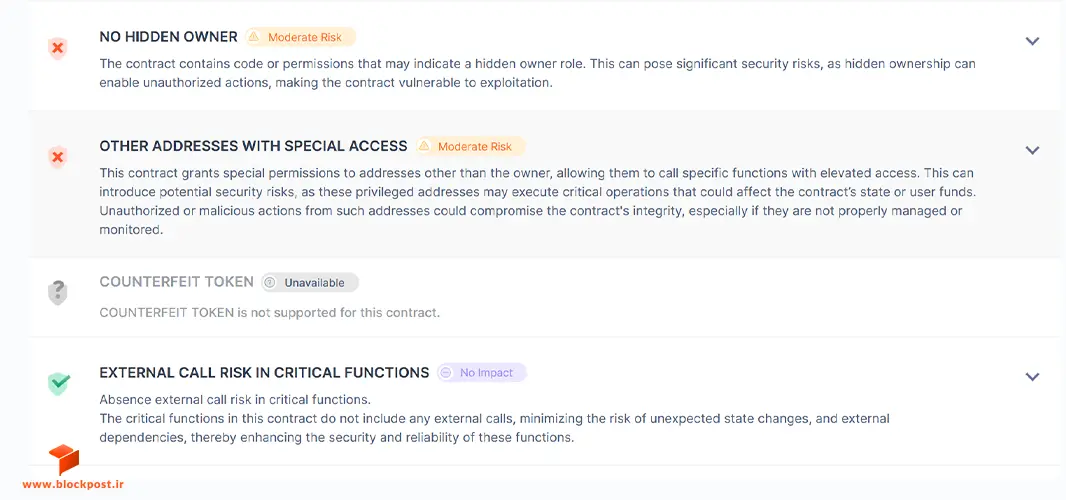Click the red shield icon beside Other Addresses
This screenshot has width=1066, height=500.
coord(58,158)
